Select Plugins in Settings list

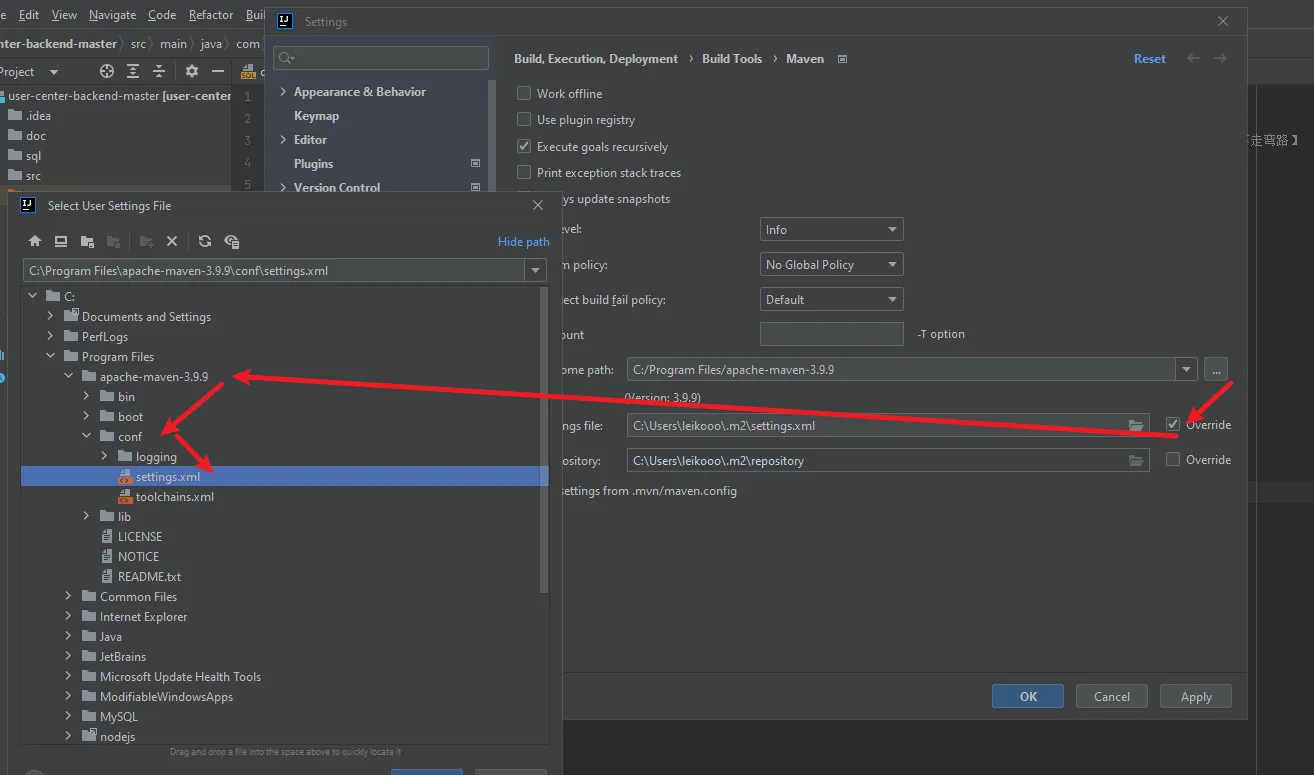314,164
